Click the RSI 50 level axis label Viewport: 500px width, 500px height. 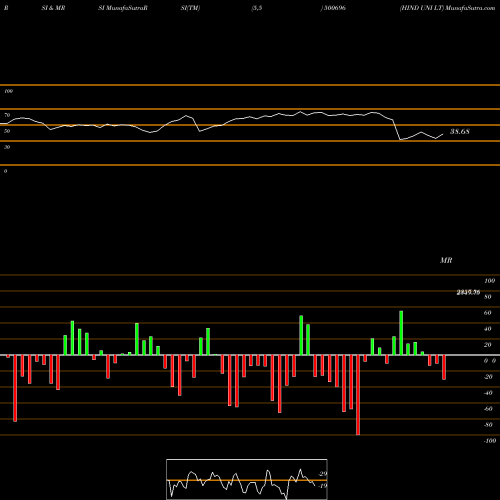[7, 131]
